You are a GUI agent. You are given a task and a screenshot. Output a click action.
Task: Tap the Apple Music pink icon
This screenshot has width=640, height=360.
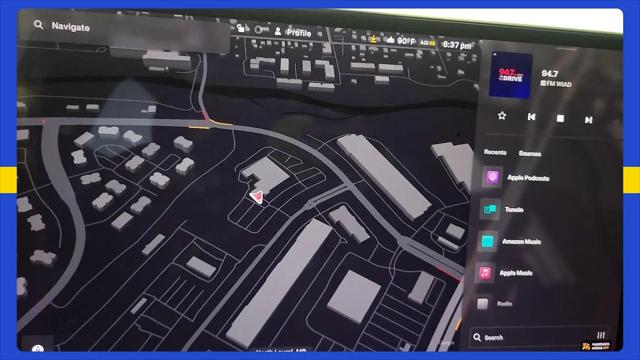485,273
